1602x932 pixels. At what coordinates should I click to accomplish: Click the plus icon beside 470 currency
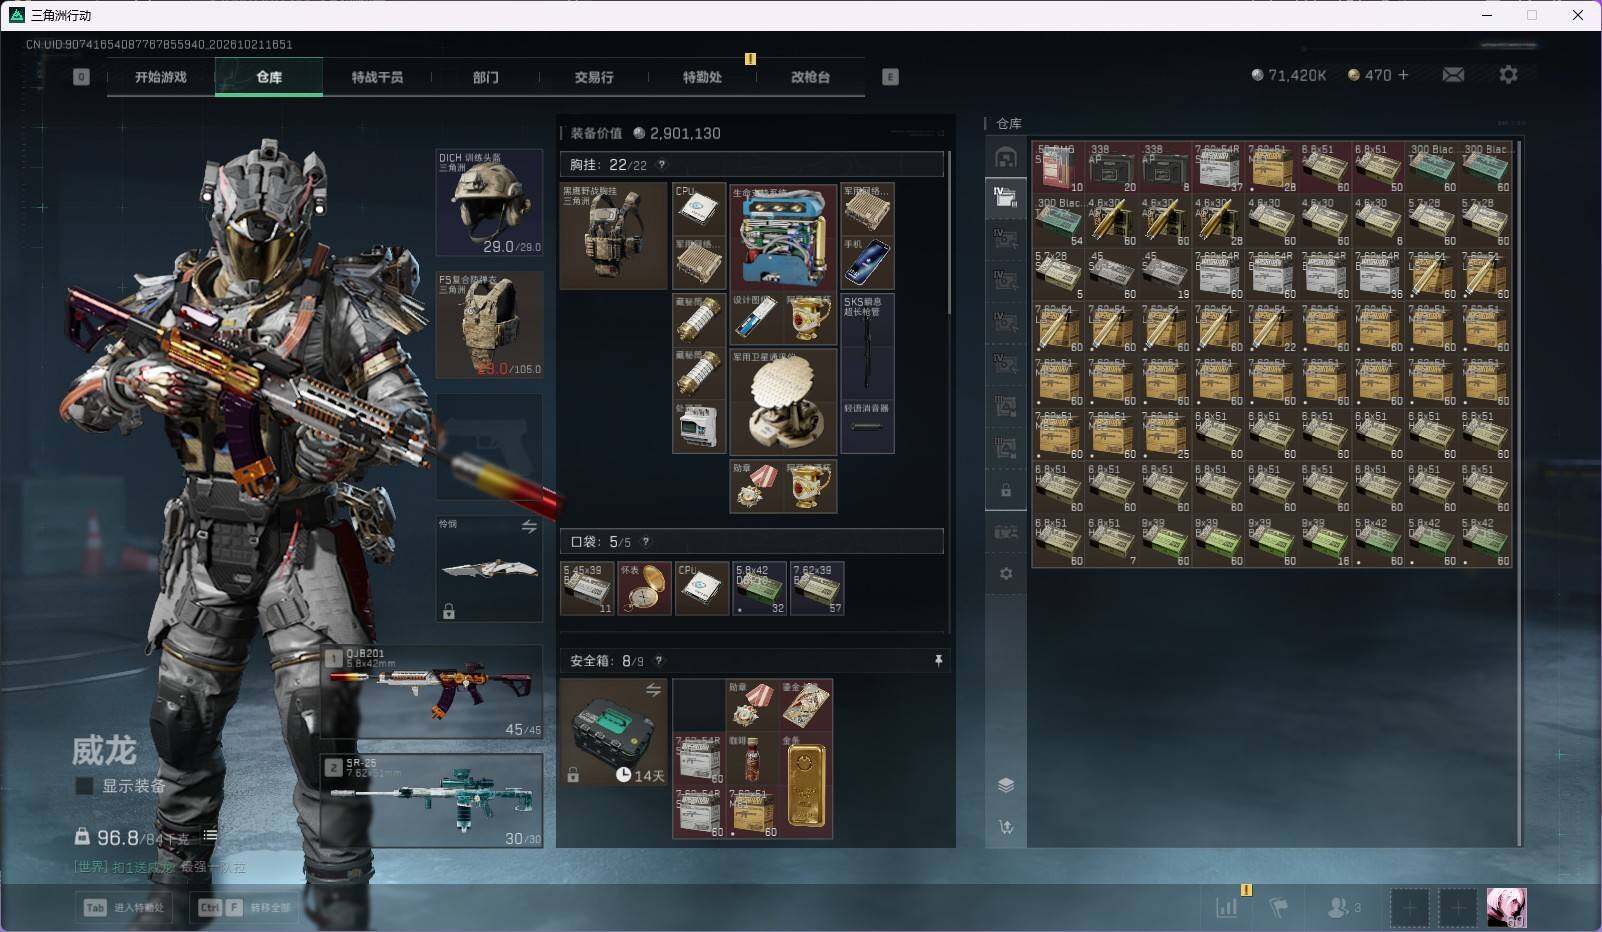[1403, 75]
